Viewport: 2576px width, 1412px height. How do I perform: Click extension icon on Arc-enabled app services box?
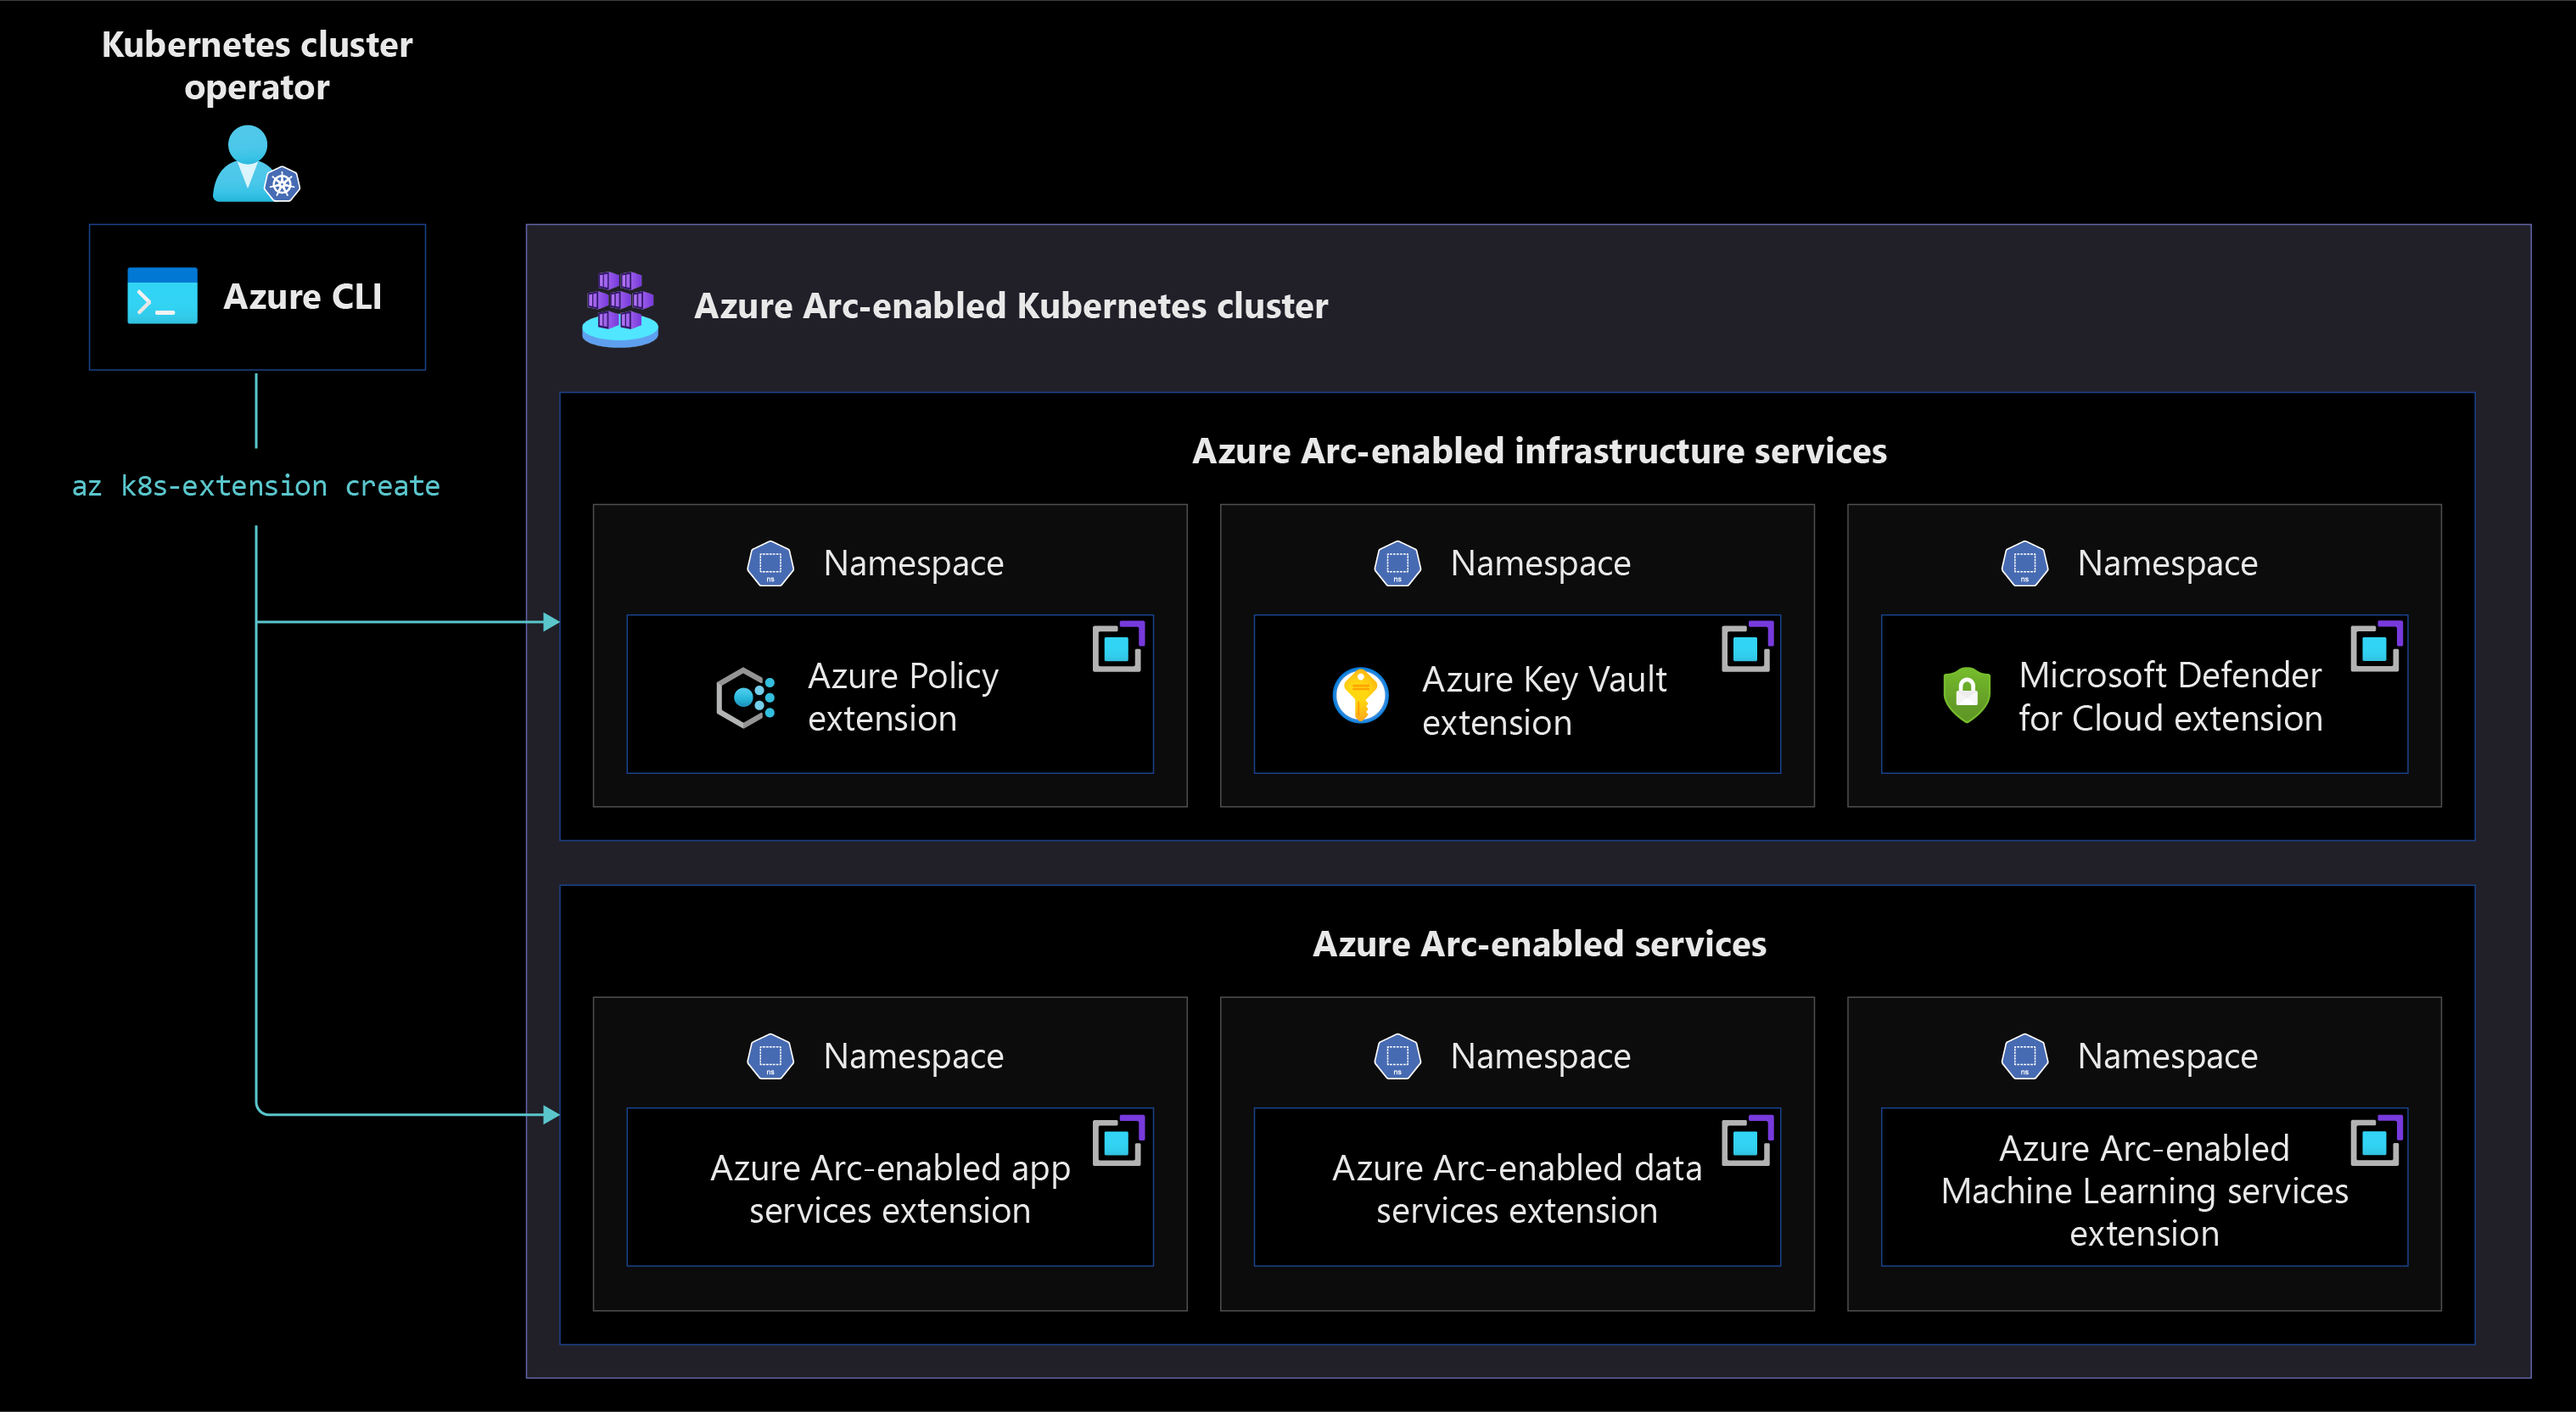coord(1118,1140)
